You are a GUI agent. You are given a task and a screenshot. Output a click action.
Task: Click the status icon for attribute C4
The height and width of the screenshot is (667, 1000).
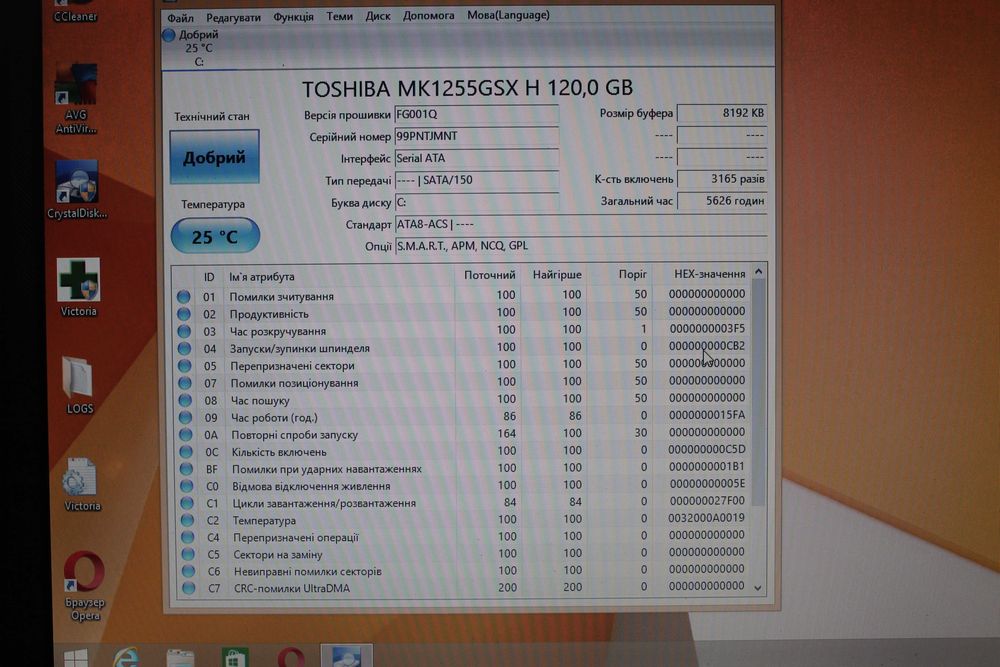coord(188,538)
